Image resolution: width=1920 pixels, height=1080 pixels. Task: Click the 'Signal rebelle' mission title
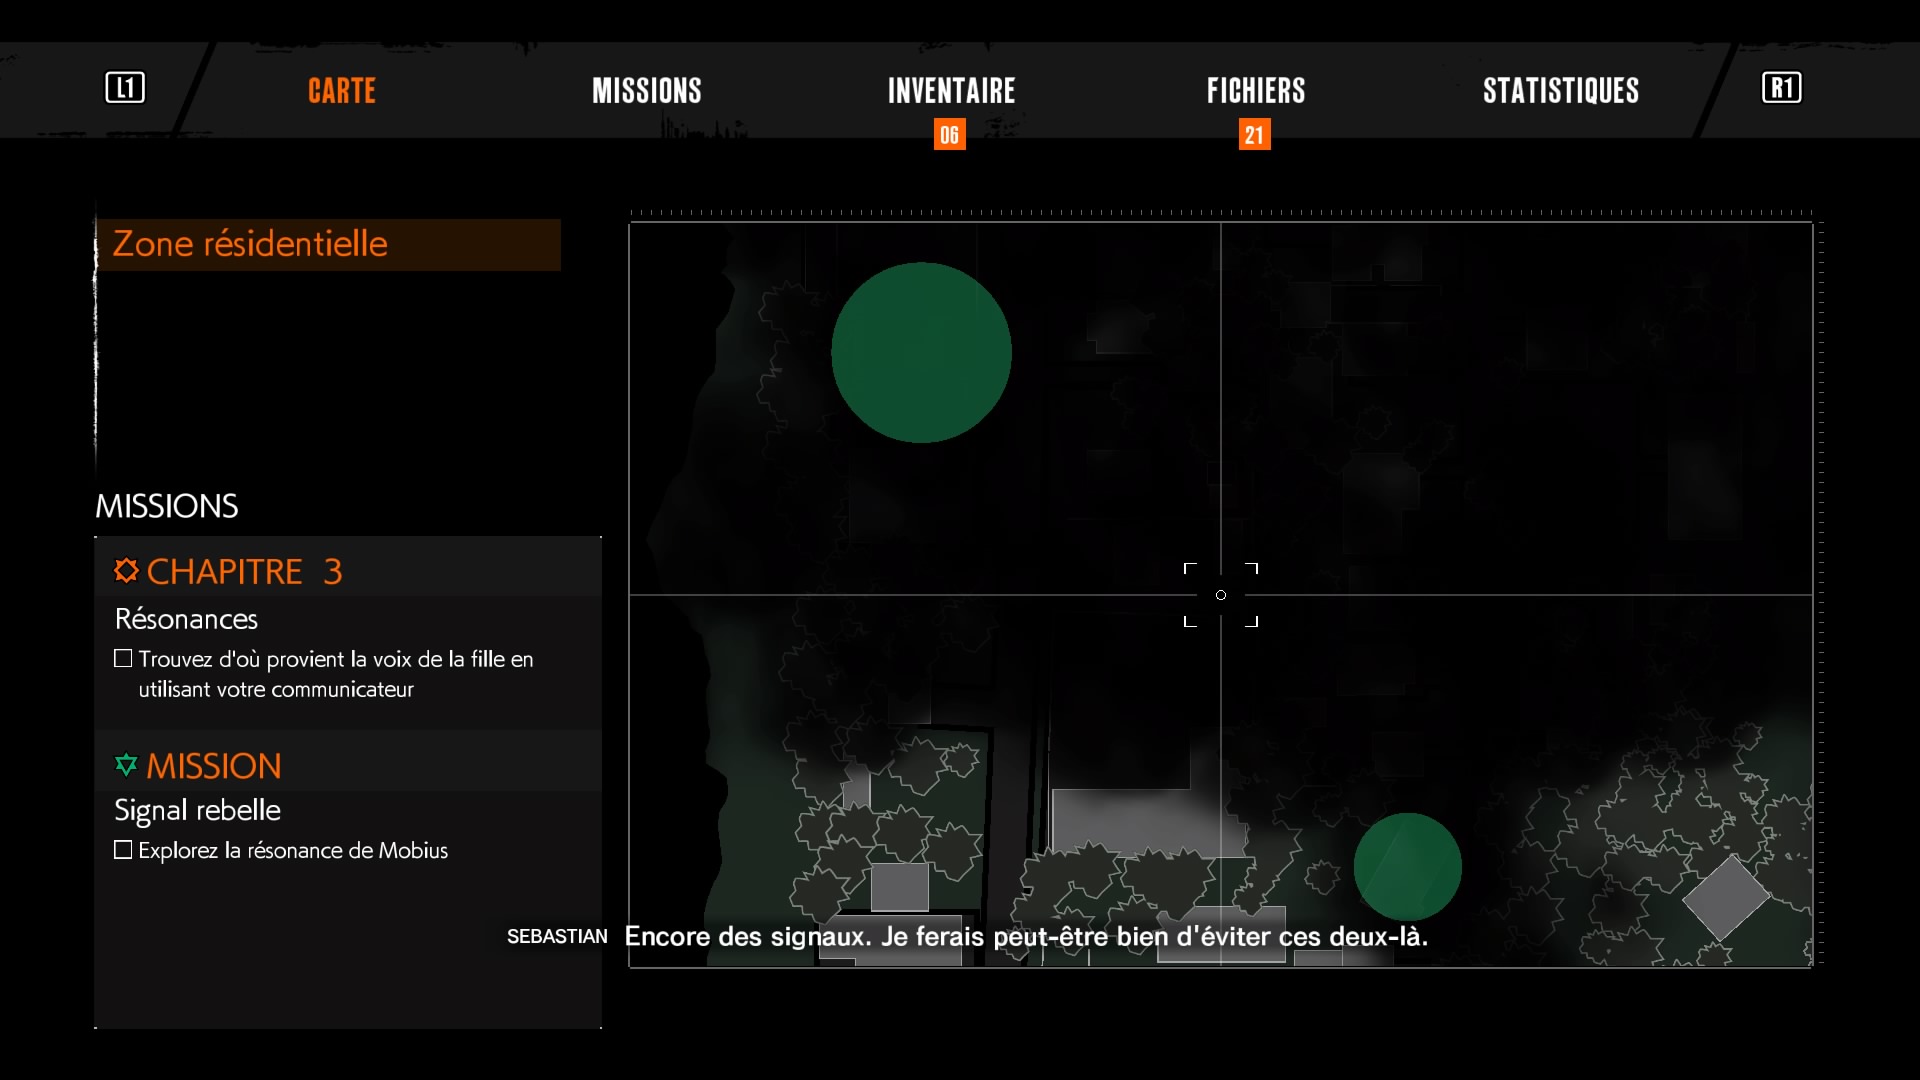[197, 811]
